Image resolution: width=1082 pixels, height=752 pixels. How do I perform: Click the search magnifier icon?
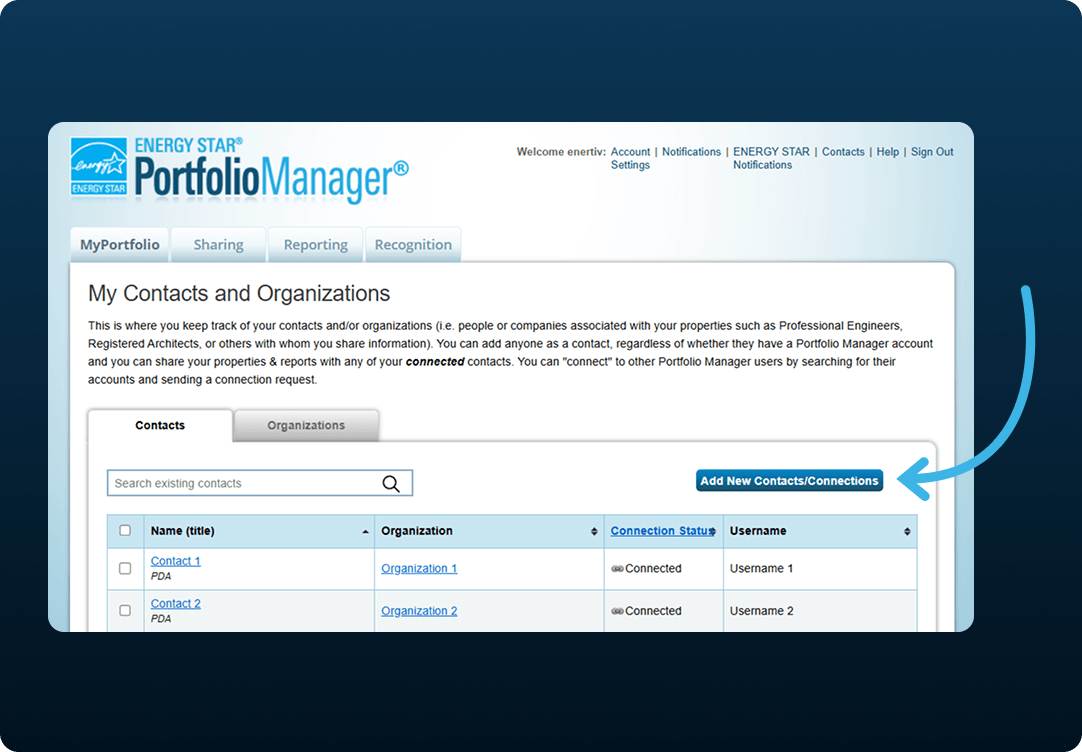pos(391,484)
